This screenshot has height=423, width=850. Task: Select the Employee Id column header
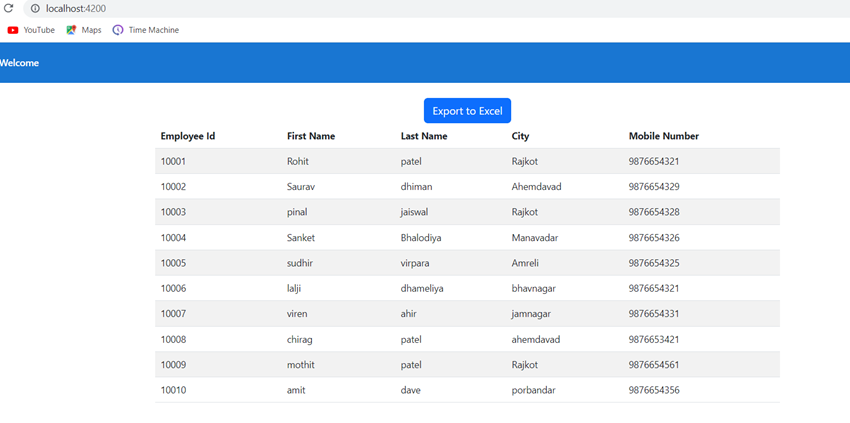pyautogui.click(x=188, y=136)
